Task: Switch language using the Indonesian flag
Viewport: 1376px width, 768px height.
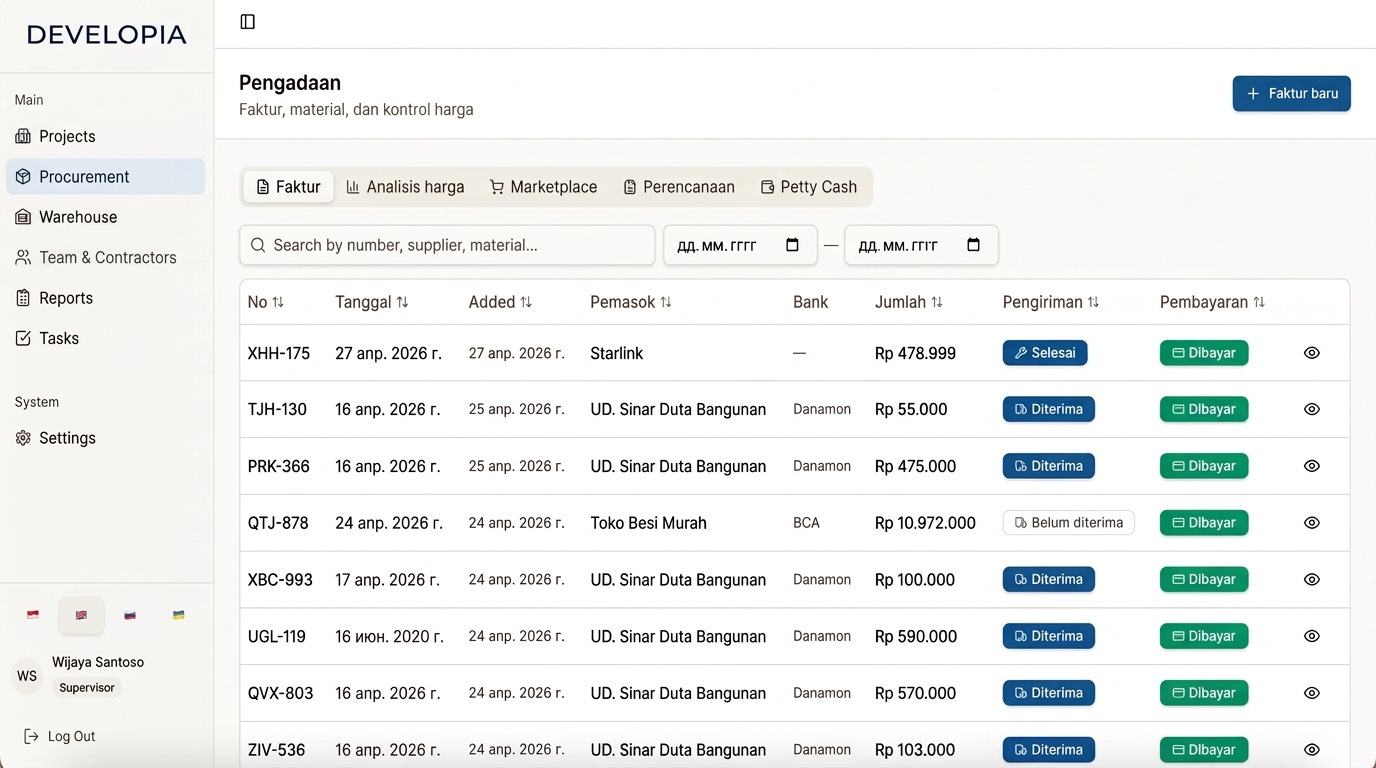Action: click(33, 615)
